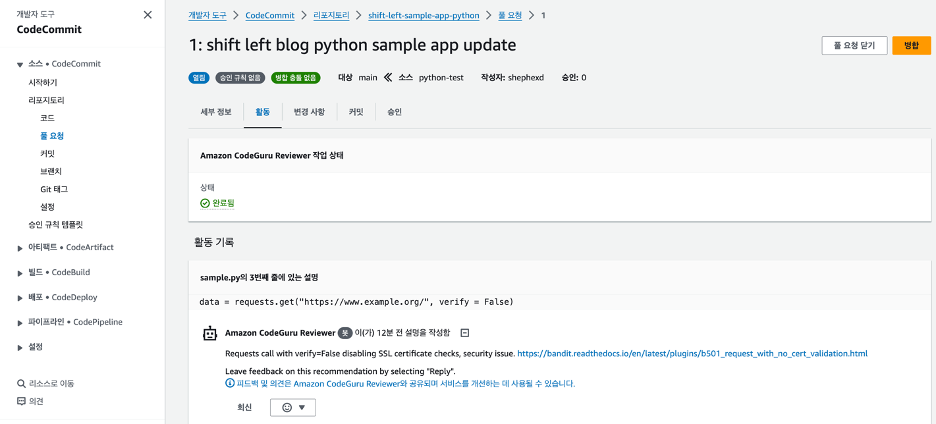Go to 코드 in the sidebar
This screenshot has height=424, width=936.
[47, 118]
